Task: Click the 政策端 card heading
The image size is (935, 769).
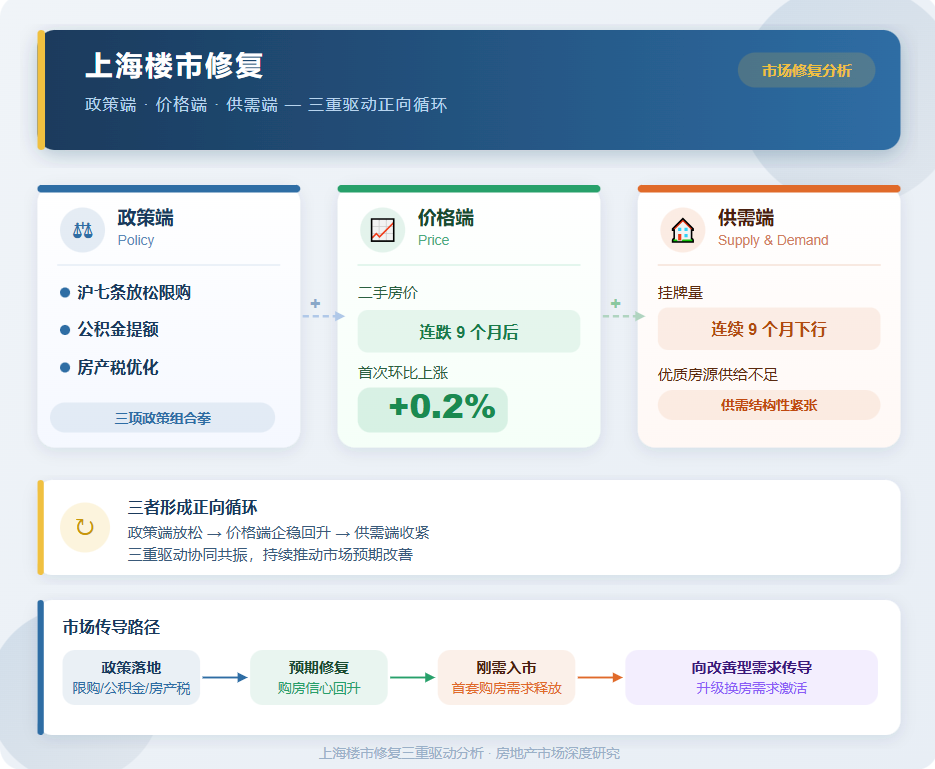Action: point(145,218)
